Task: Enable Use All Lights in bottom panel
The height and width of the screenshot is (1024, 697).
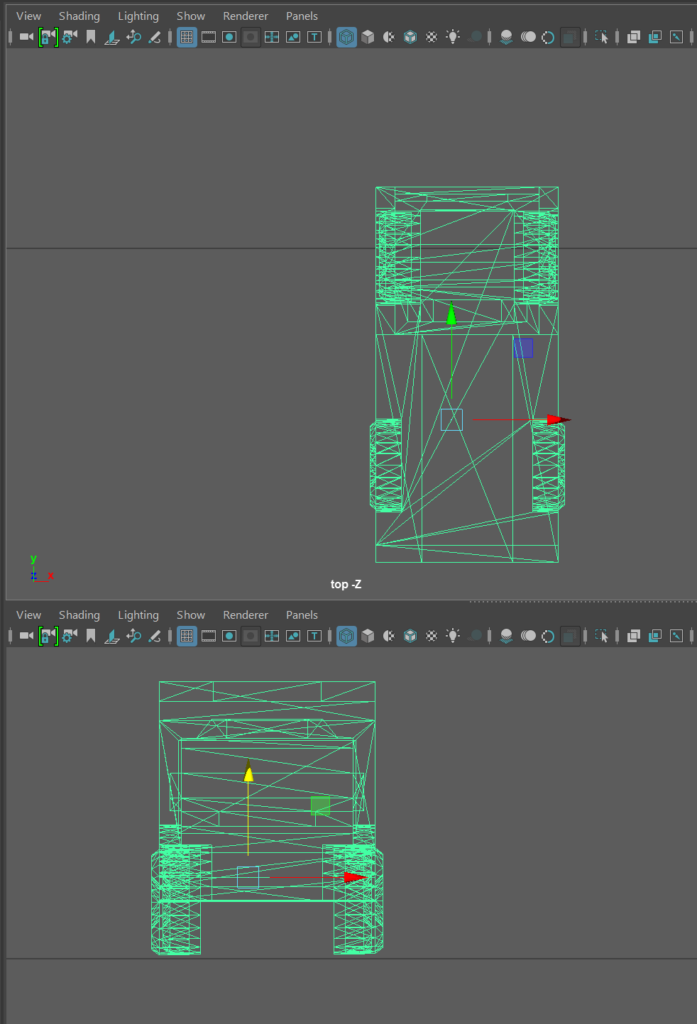Action: click(453, 636)
